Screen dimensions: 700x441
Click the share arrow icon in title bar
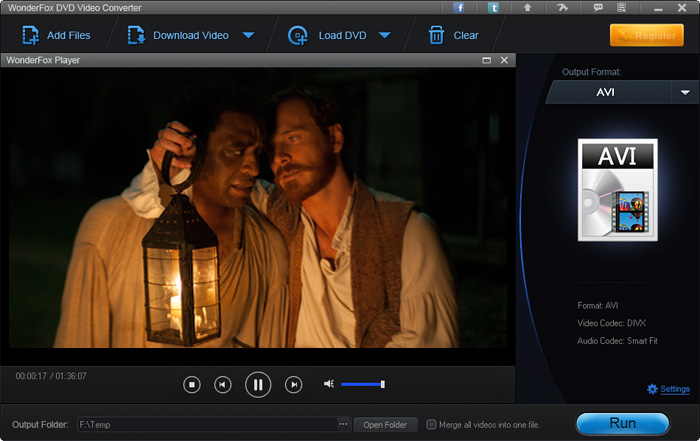[x=562, y=8]
